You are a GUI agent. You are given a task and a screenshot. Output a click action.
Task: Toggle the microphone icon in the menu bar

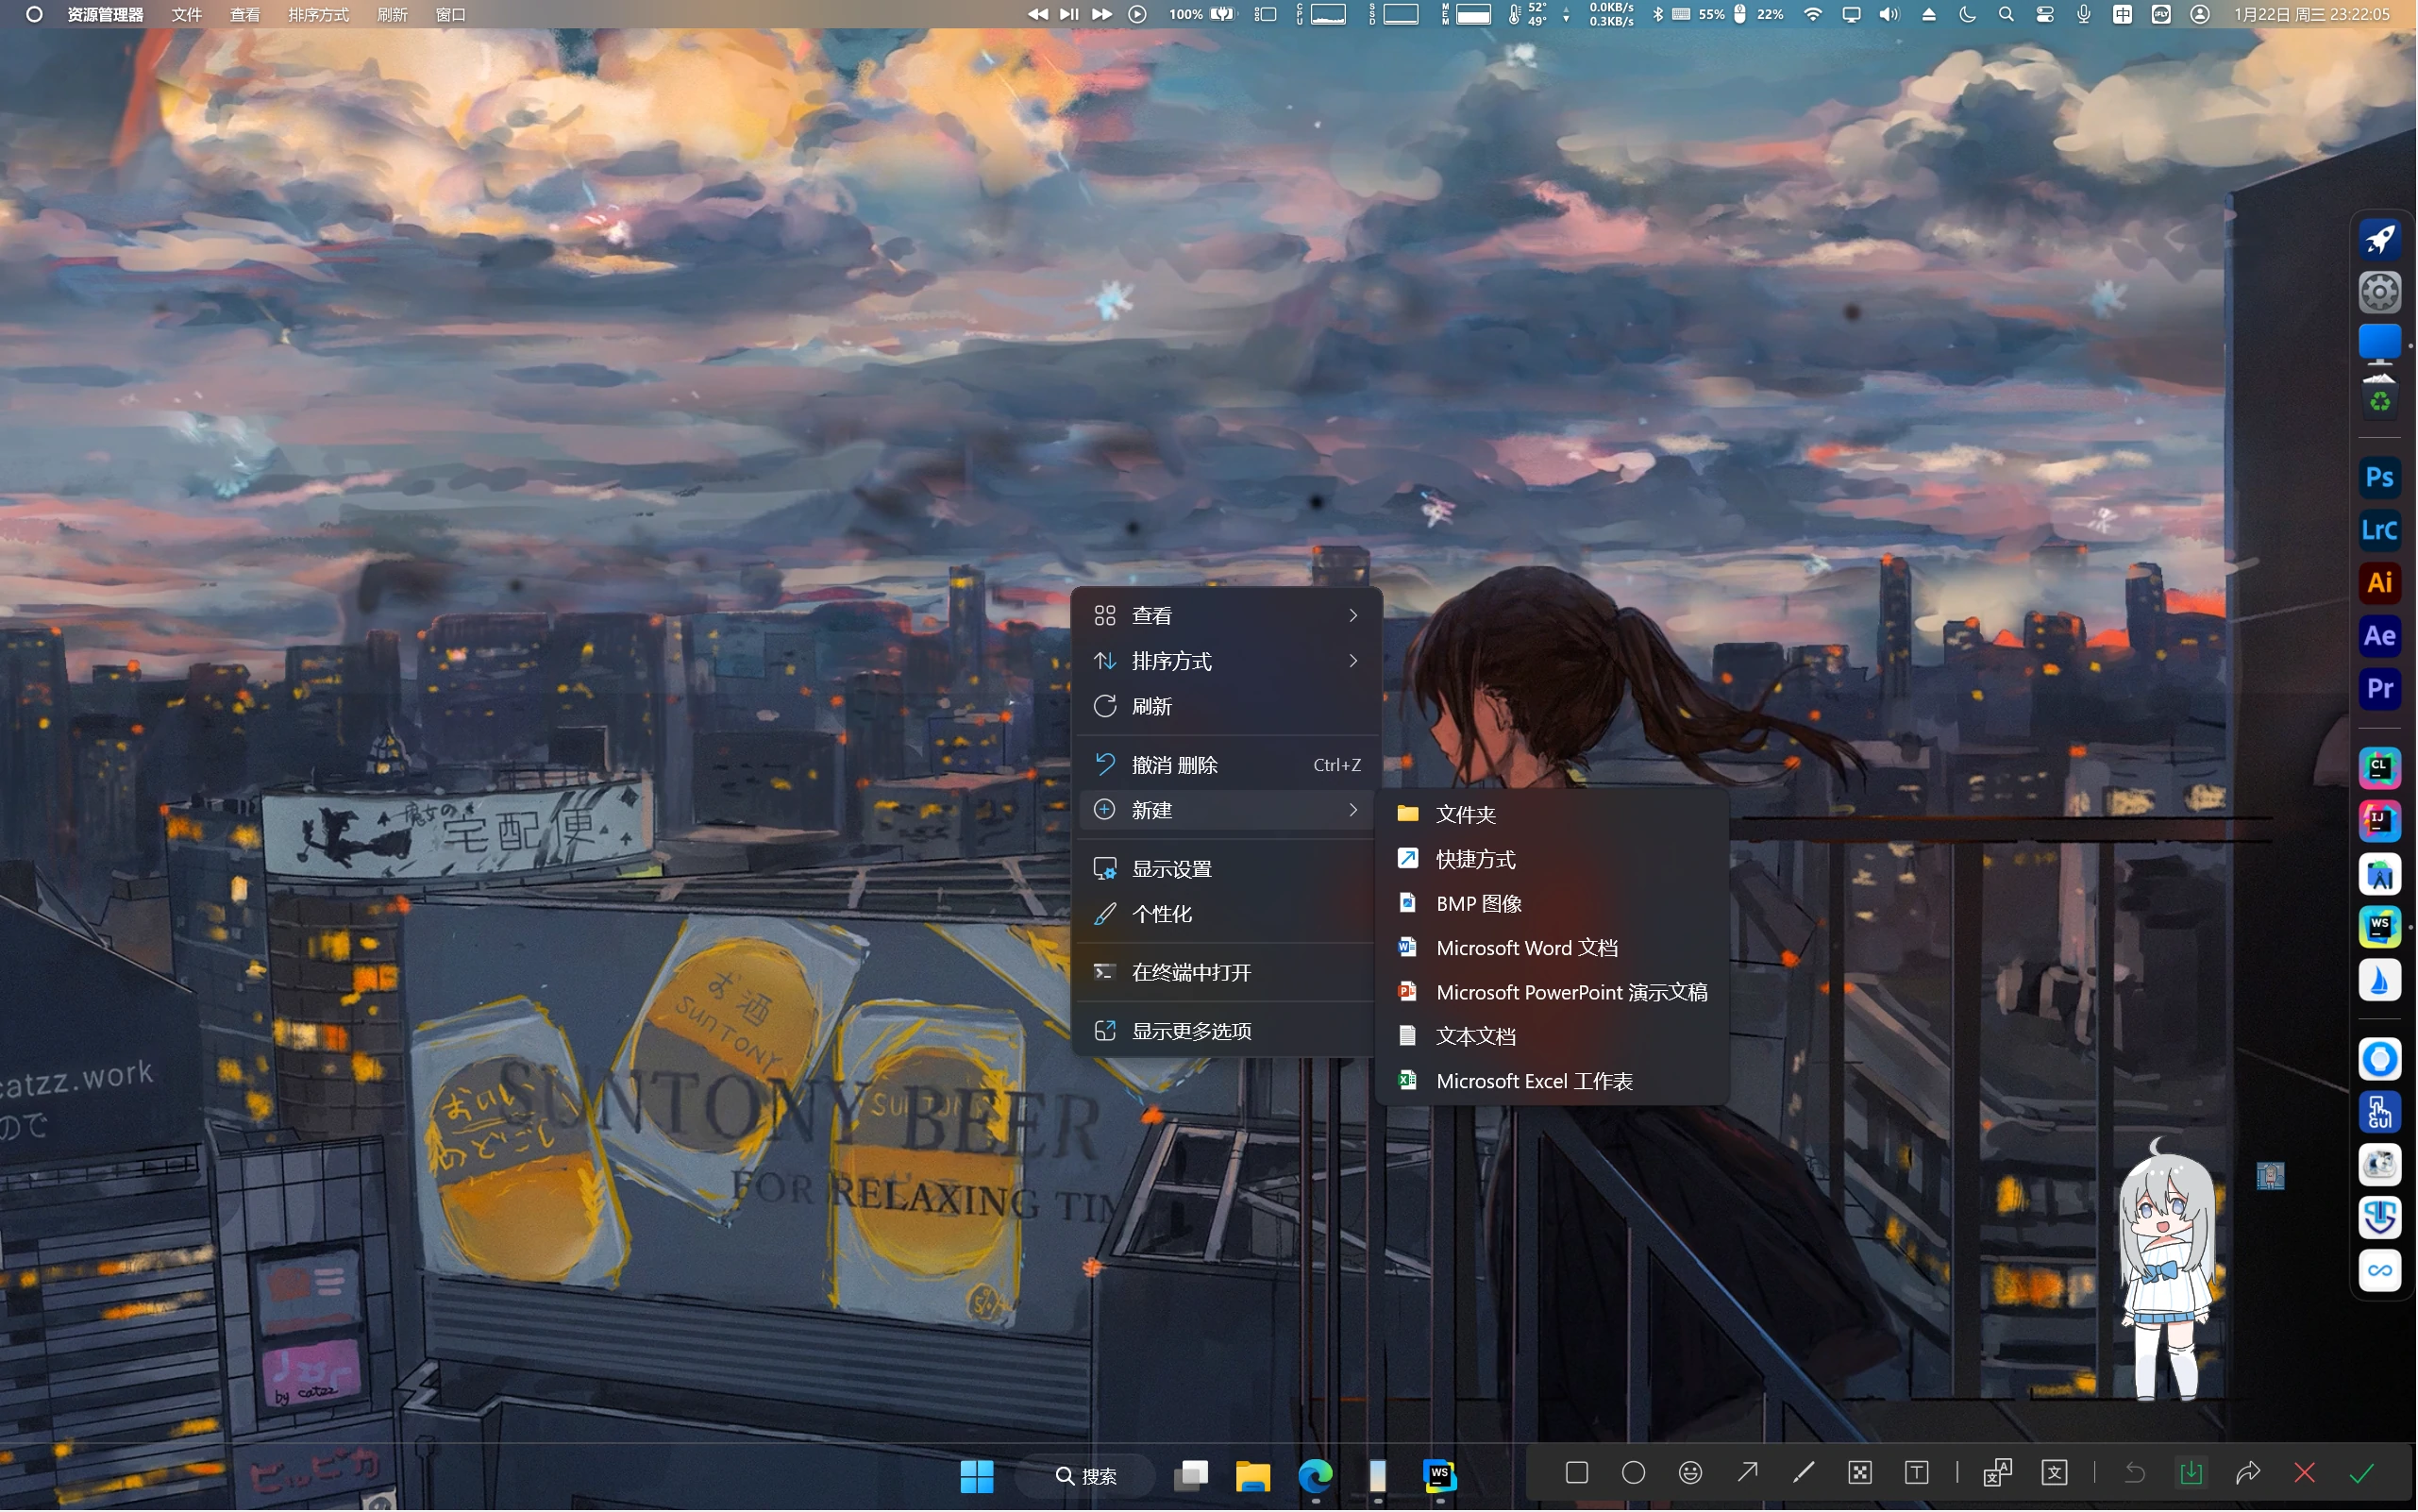pyautogui.click(x=2084, y=14)
